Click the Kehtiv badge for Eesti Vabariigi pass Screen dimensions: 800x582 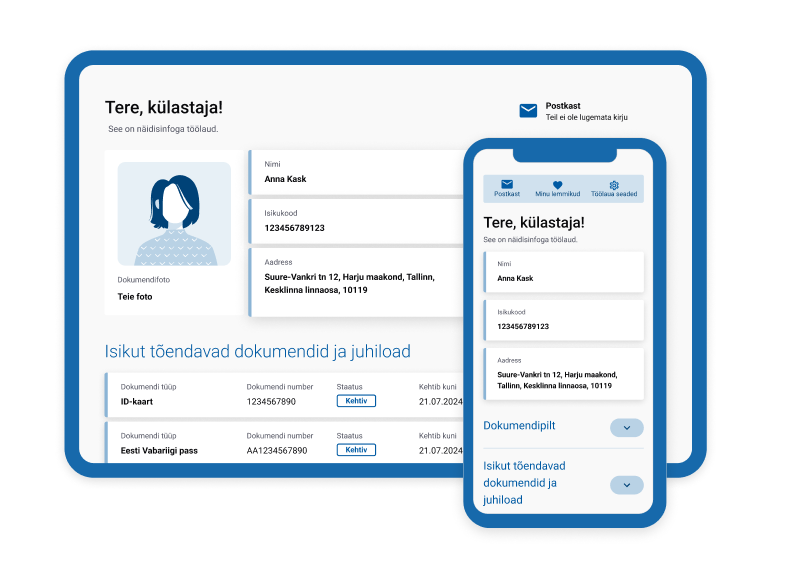[x=356, y=450]
